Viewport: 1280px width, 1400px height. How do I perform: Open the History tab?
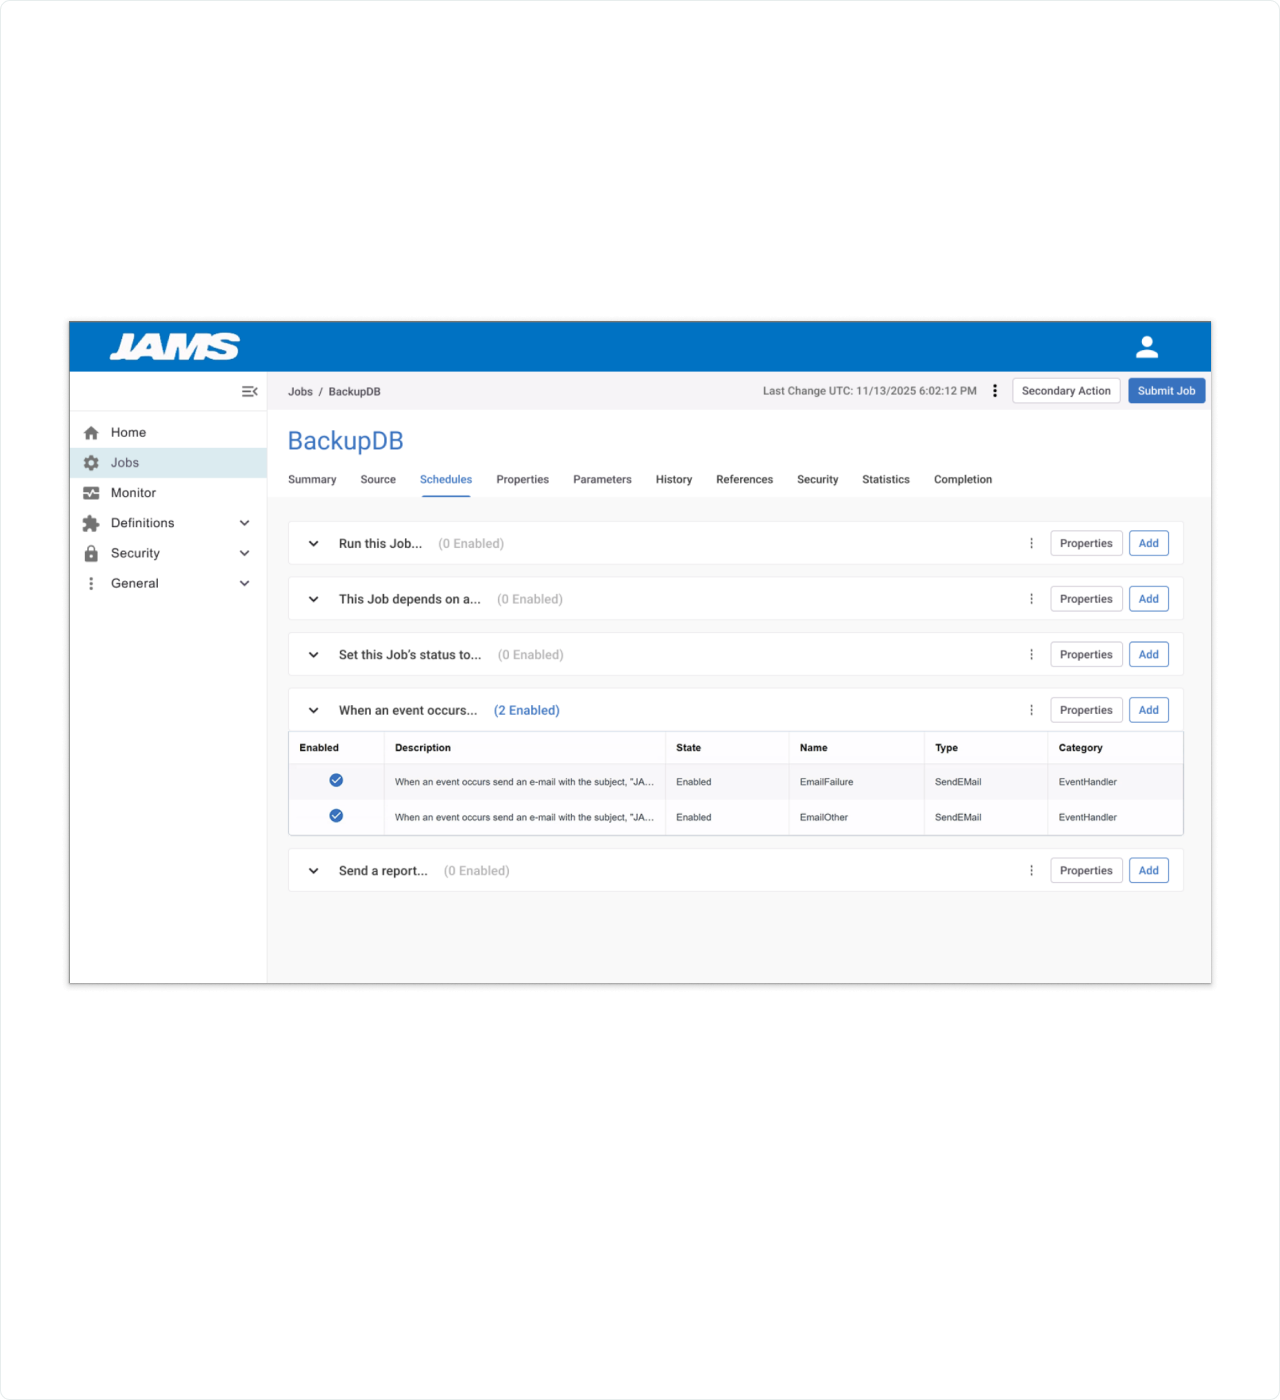673,480
